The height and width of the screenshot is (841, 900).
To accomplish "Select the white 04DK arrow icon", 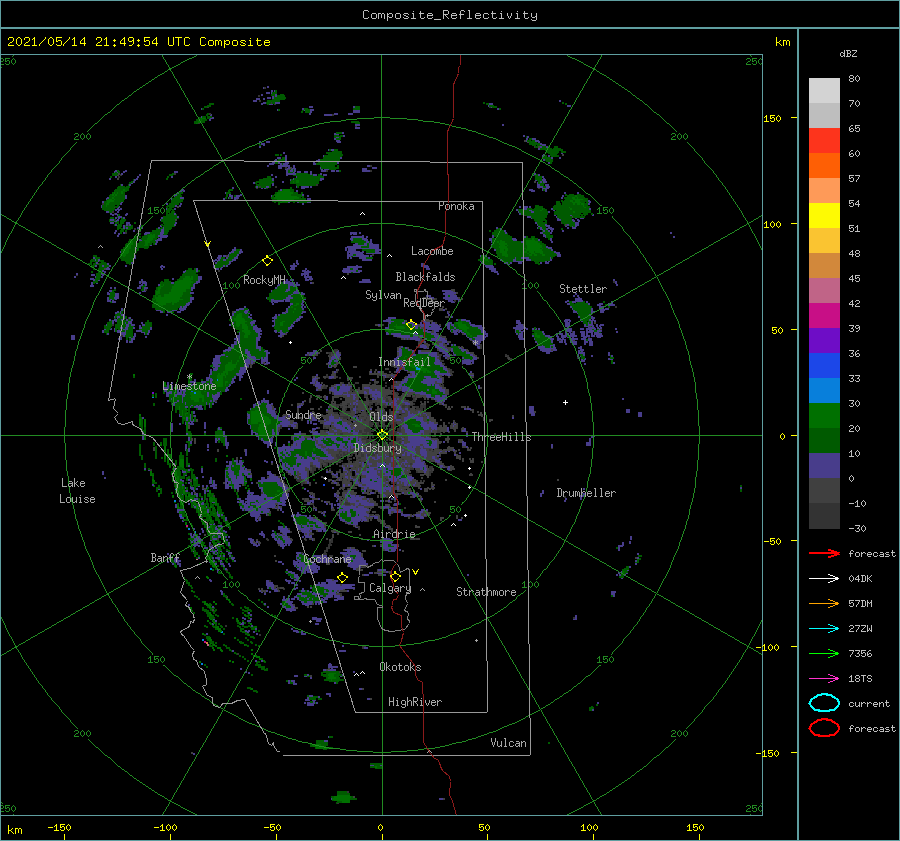I will coord(824,578).
